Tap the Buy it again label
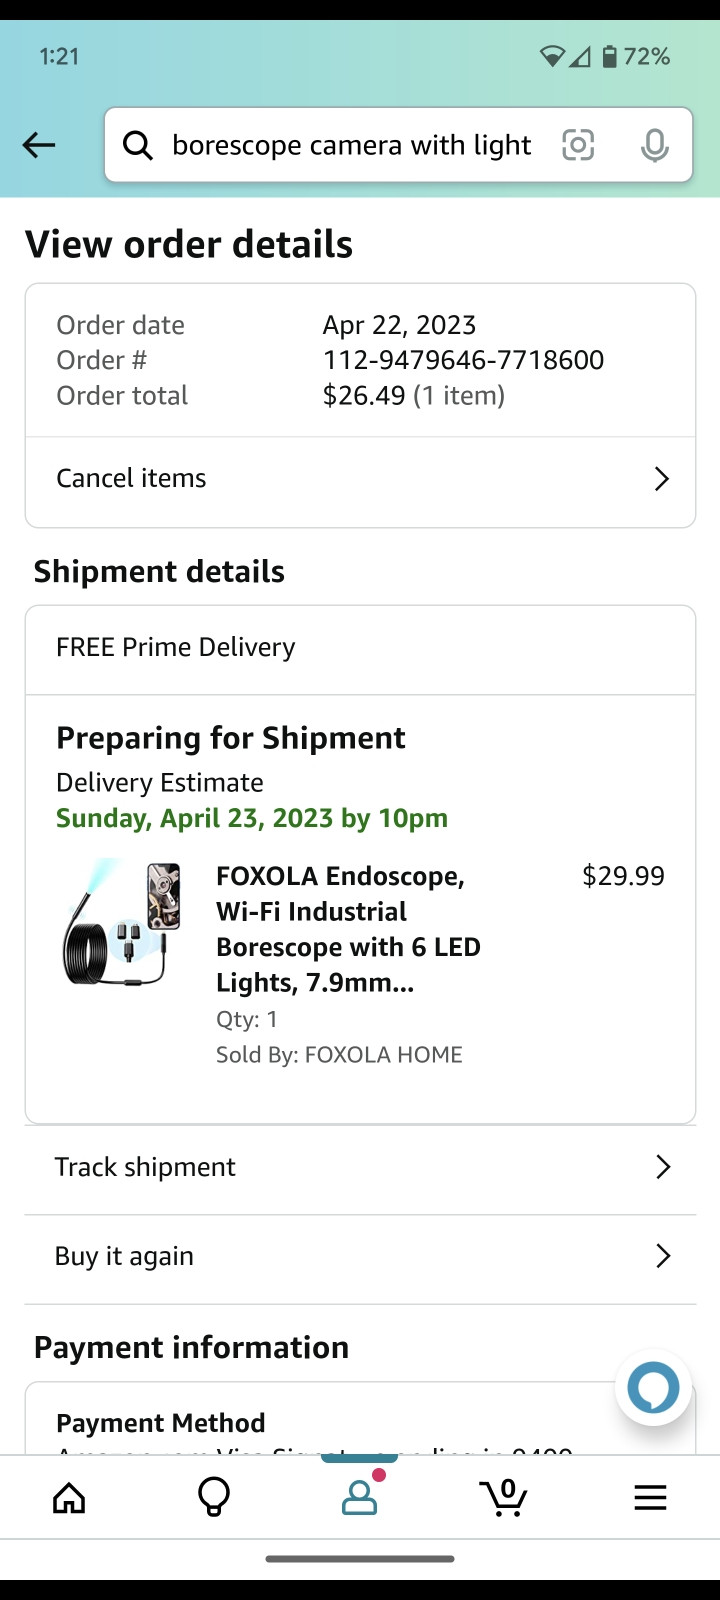This screenshot has height=1600, width=720. 124,1256
